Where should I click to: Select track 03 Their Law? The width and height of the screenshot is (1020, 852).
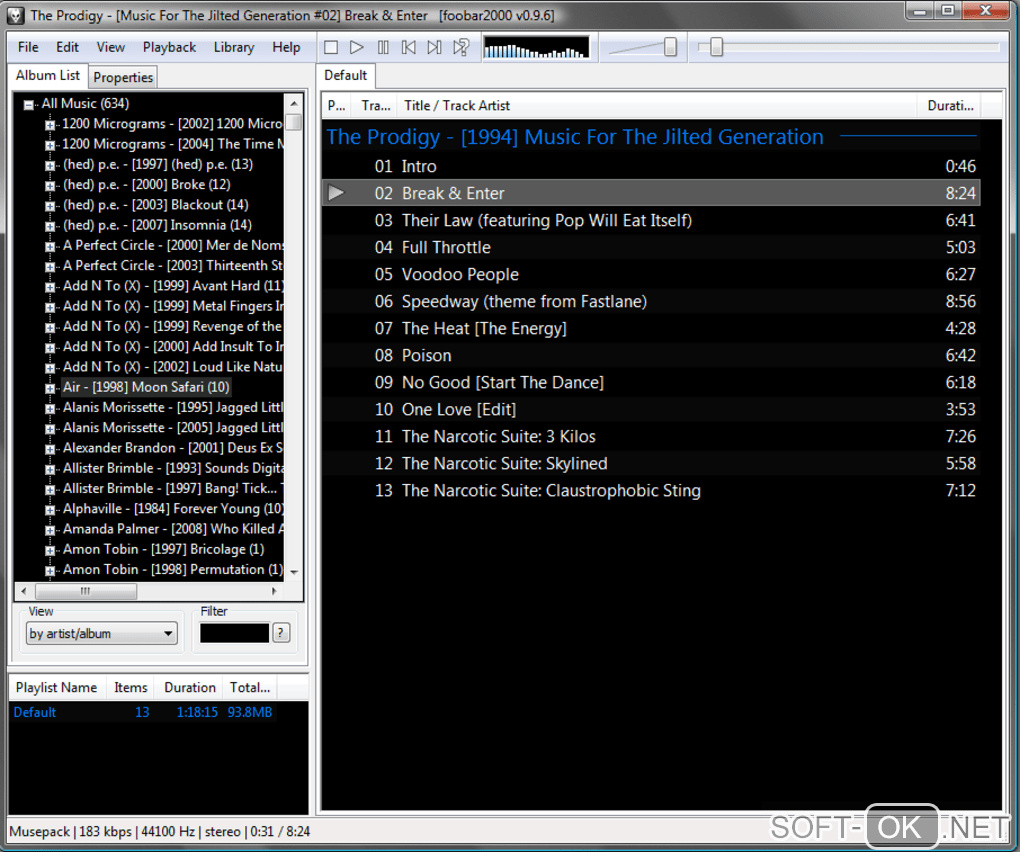pyautogui.click(x=651, y=220)
